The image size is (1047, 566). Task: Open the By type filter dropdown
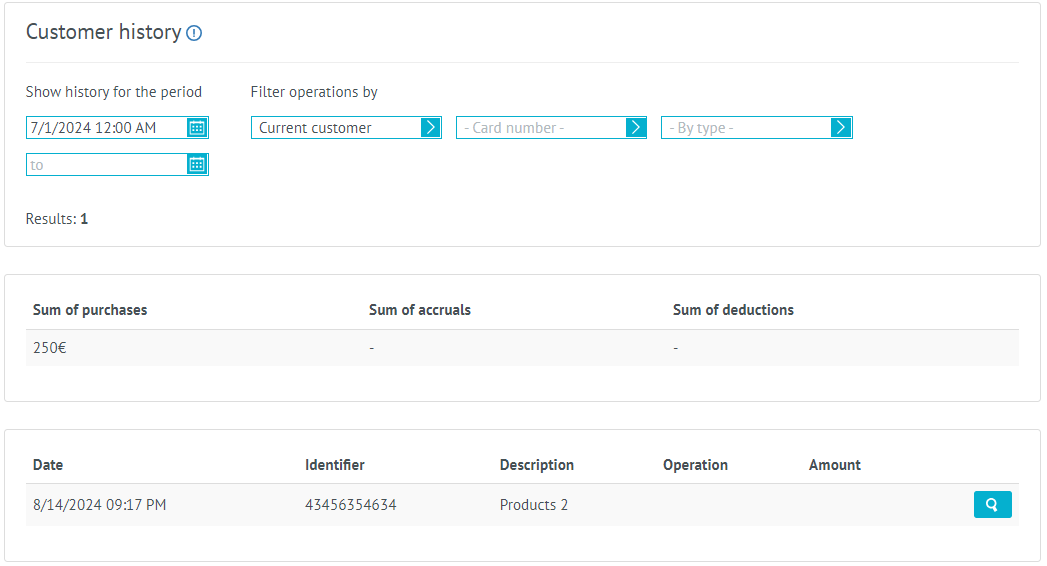coord(745,127)
